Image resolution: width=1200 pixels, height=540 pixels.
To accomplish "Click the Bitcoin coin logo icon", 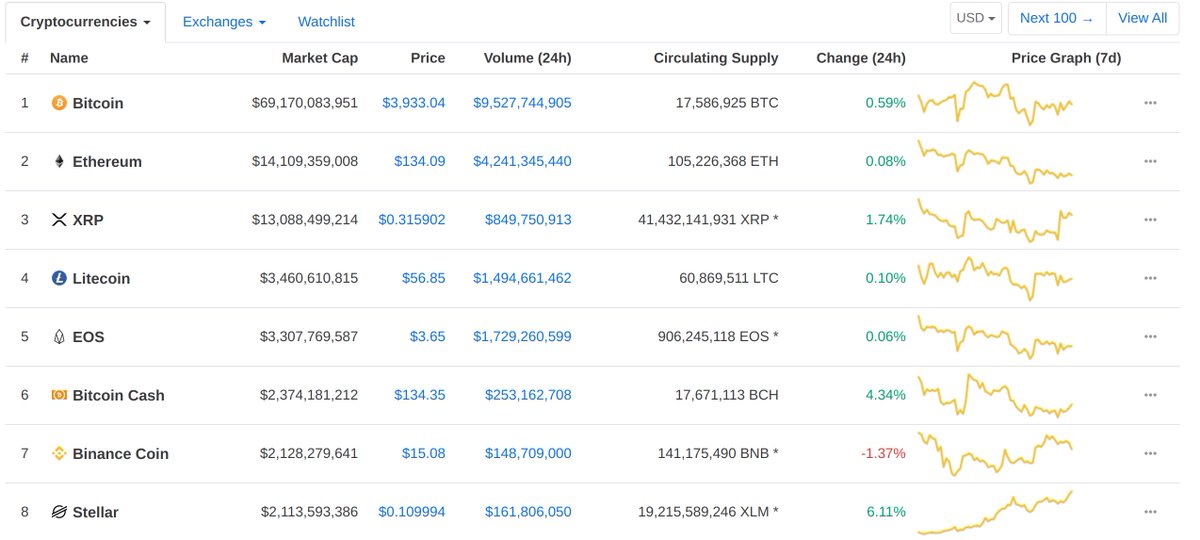I will [x=59, y=103].
